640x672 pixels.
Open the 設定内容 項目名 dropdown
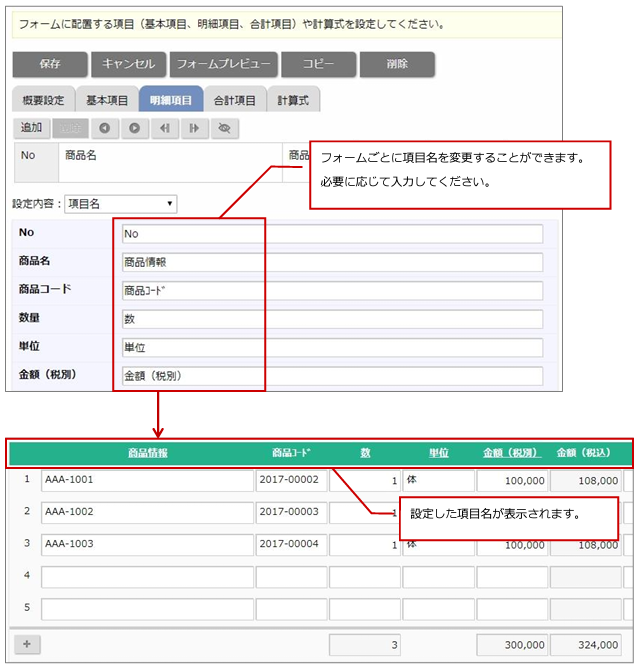pyautogui.click(x=120, y=204)
